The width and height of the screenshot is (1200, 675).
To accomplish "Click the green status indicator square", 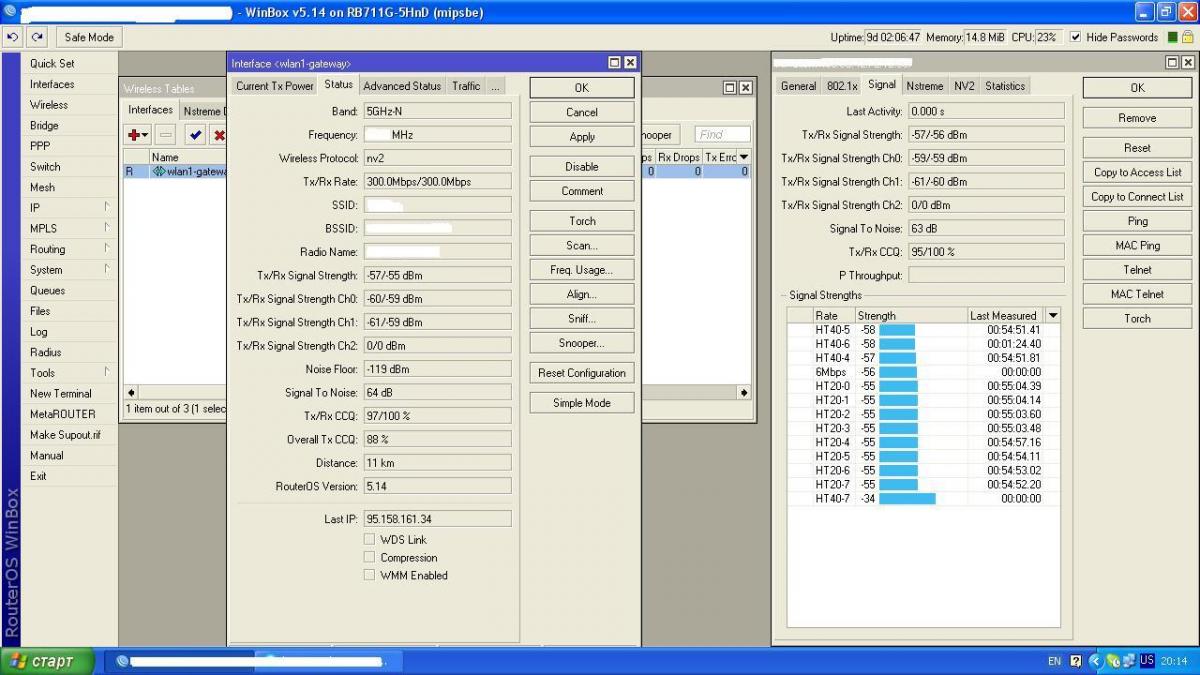I will point(1172,37).
